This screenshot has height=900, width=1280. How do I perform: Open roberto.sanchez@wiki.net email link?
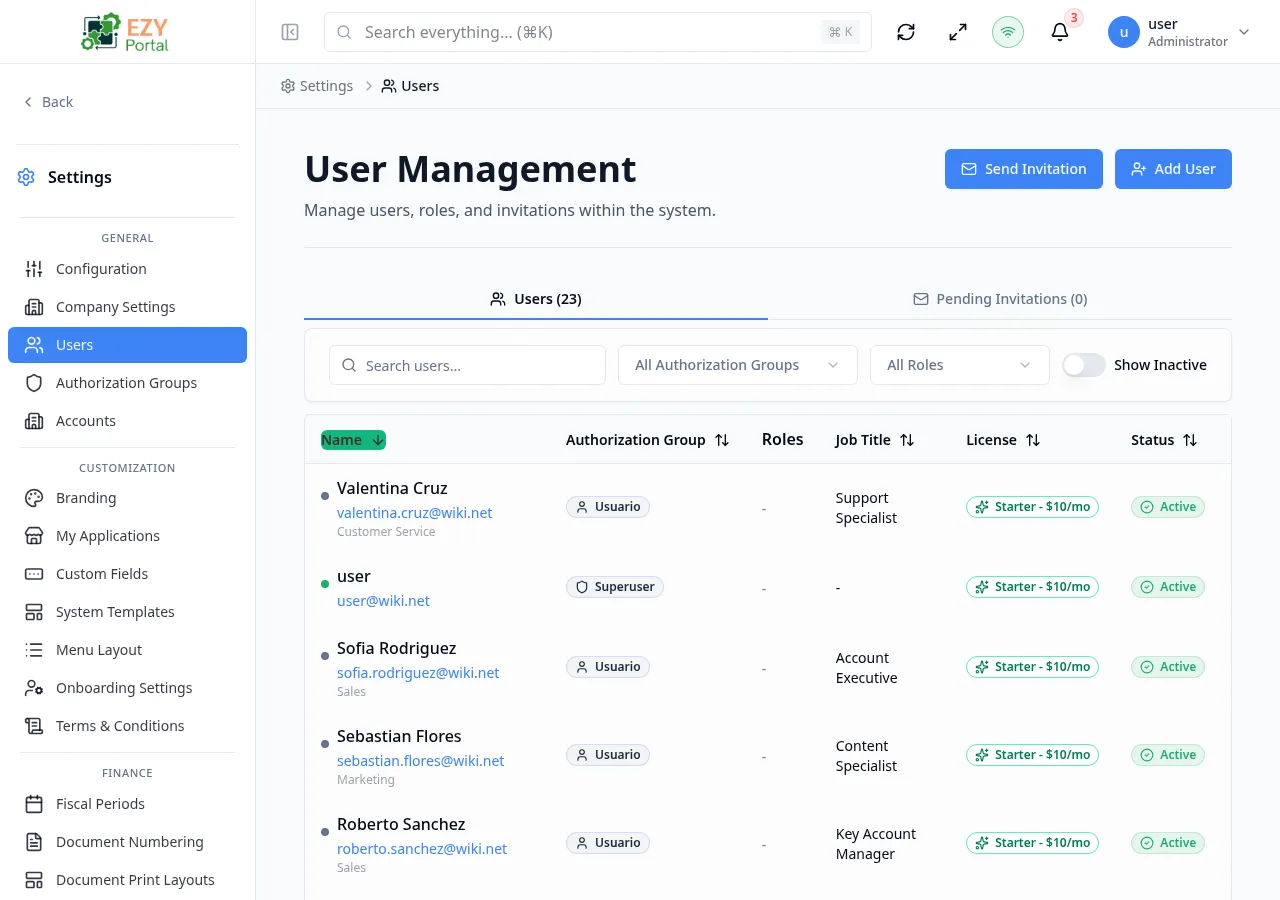[422, 849]
